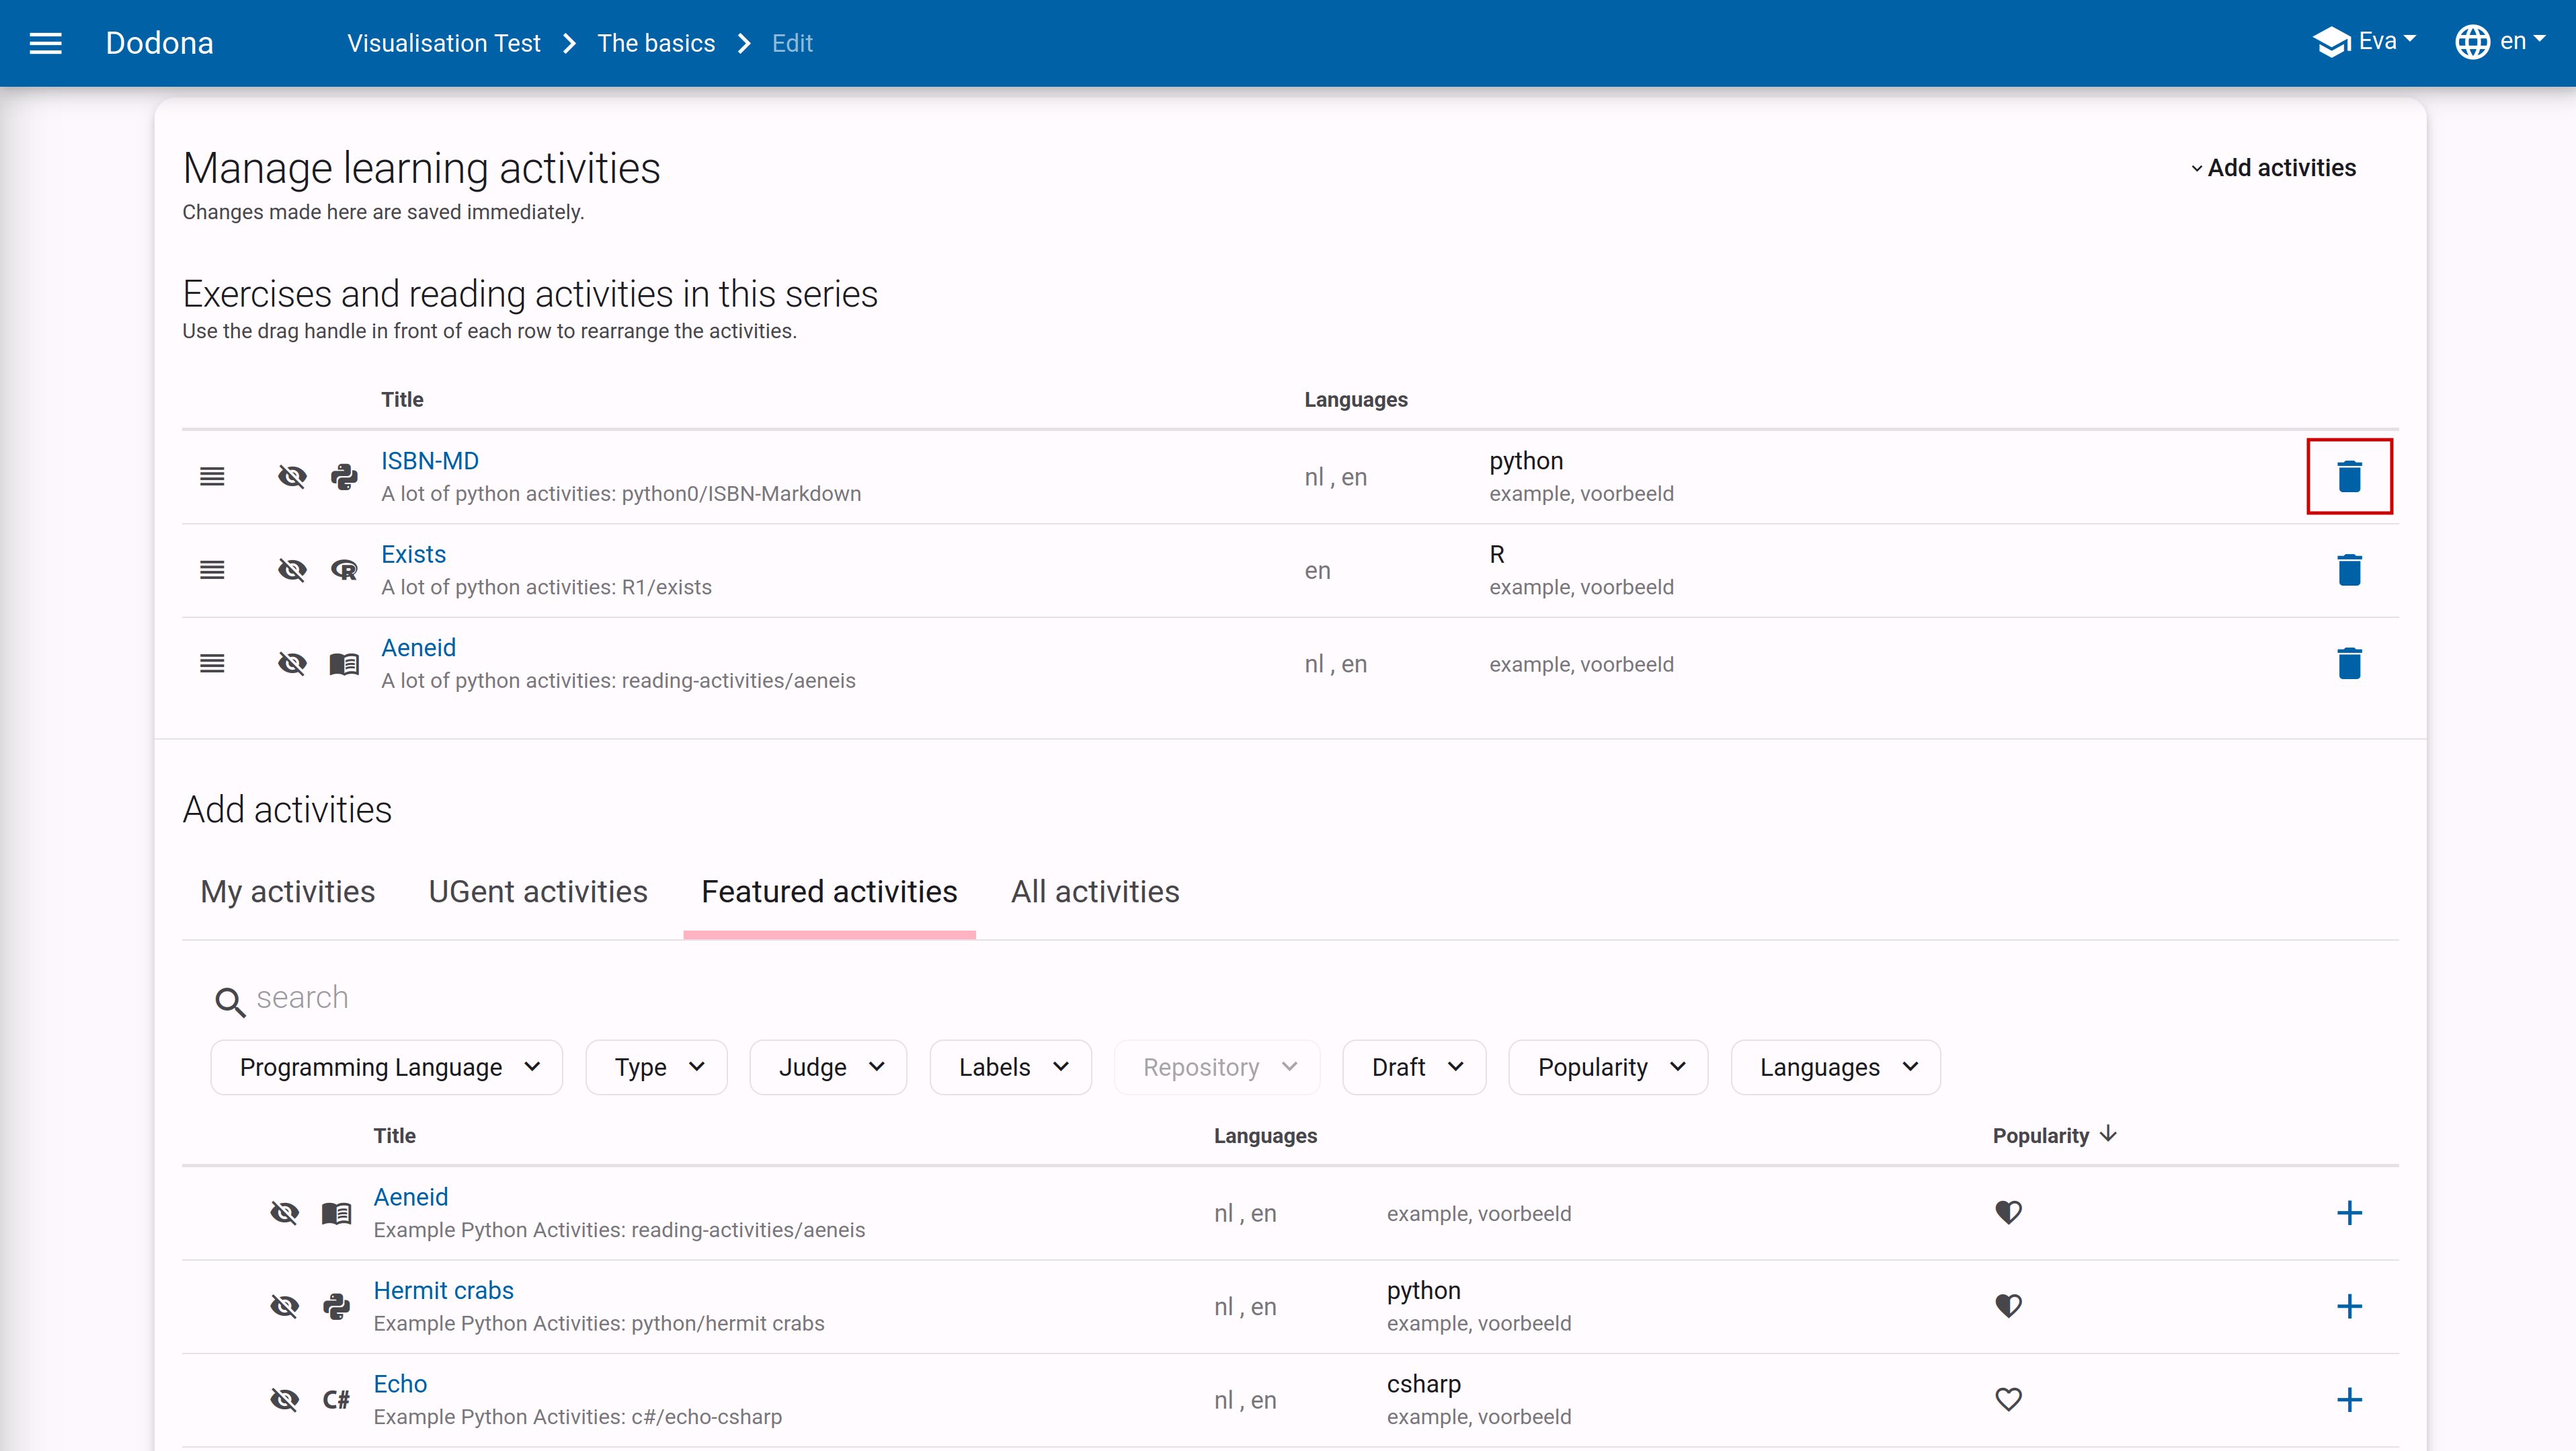
Task: Click the hidden-eye icon in ISBN-MD row
Action: (x=292, y=477)
